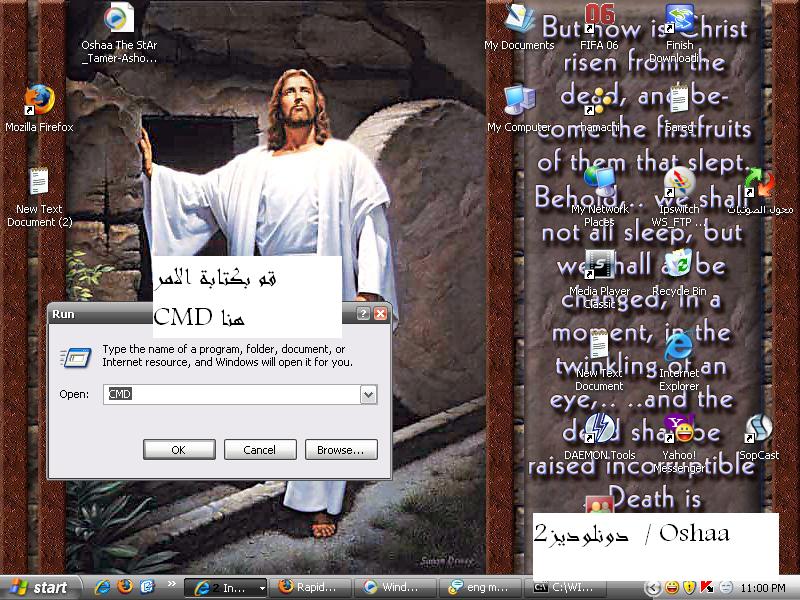Image resolution: width=800 pixels, height=600 pixels.
Task: Open the Internet Explorer desktop icon
Action: (x=680, y=346)
